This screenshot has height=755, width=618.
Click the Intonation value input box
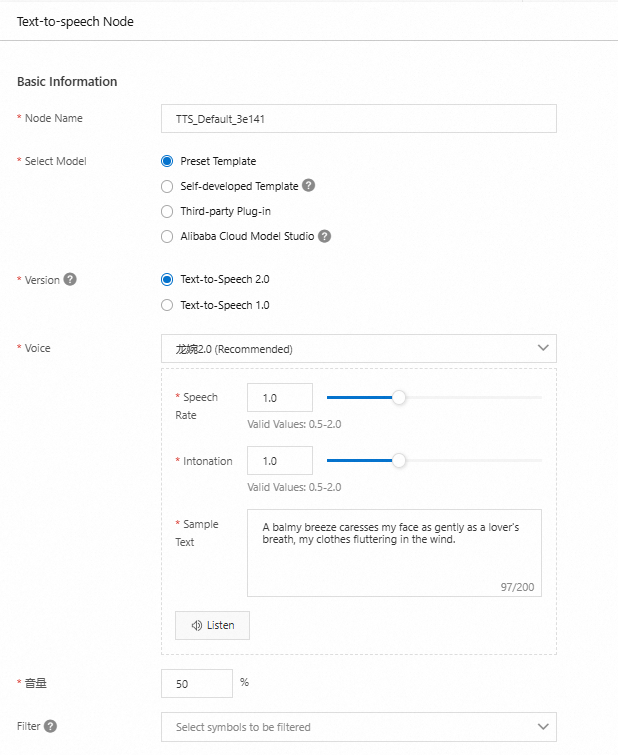point(279,461)
